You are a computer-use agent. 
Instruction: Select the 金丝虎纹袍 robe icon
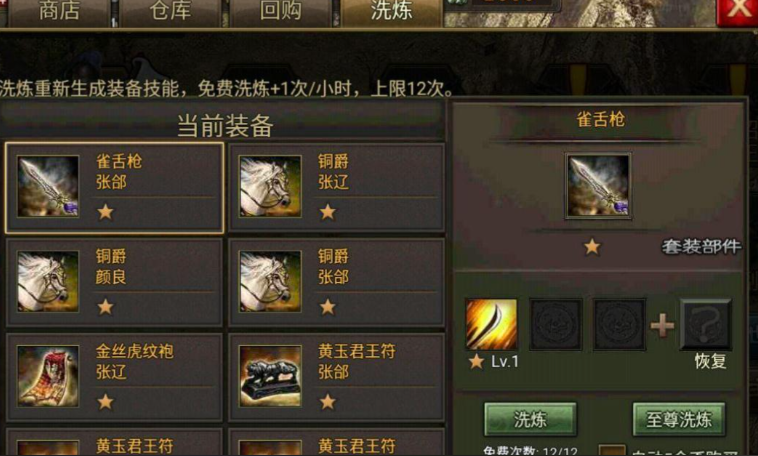48,376
